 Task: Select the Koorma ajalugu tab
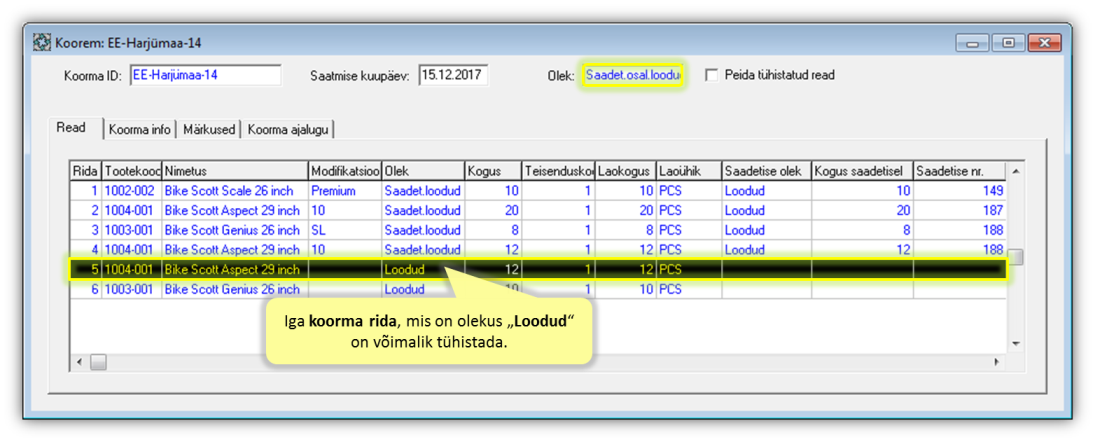288,129
